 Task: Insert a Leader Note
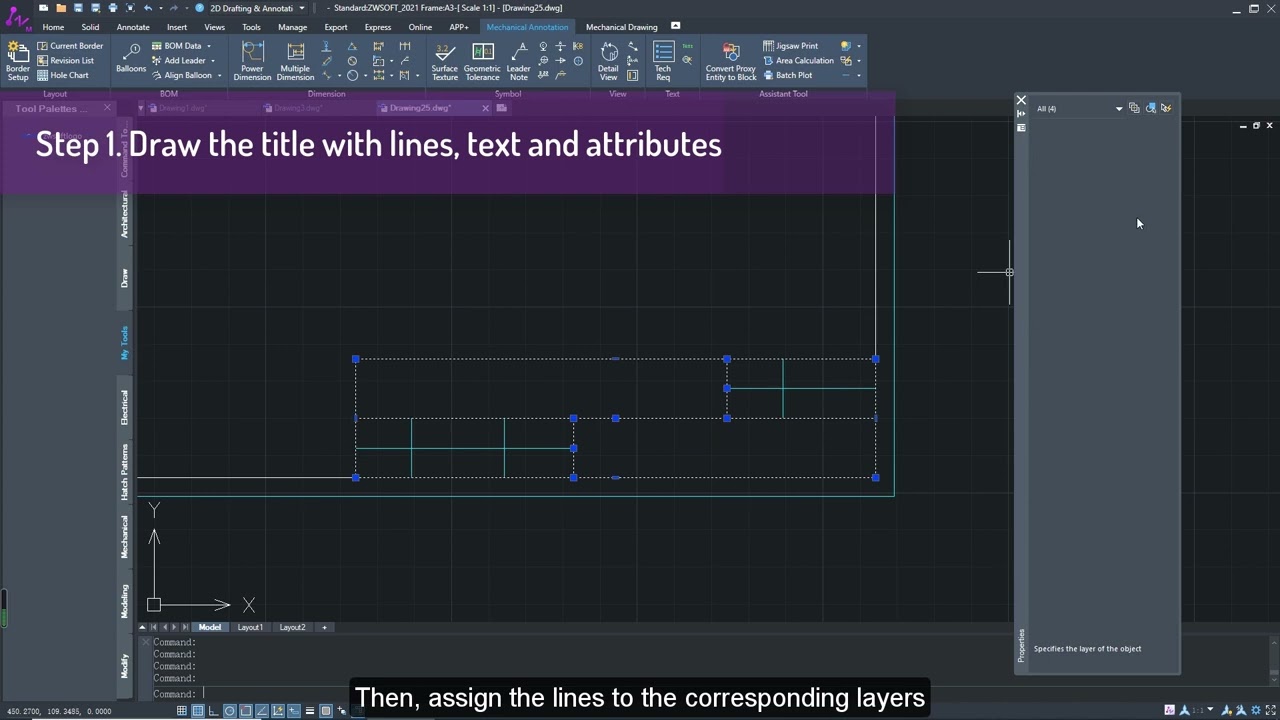[518, 61]
